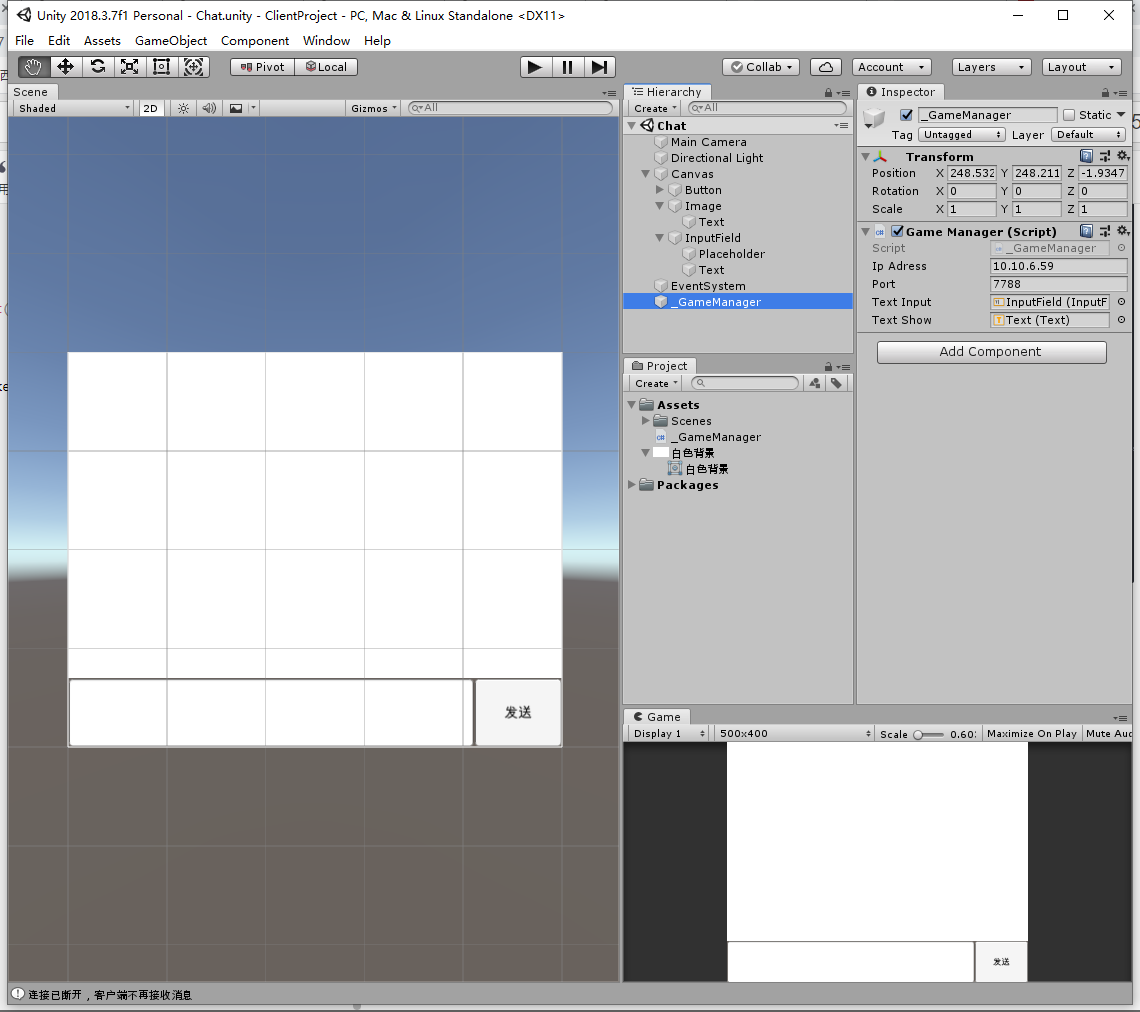This screenshot has height=1012, width=1140.
Task: Click the Add Component button
Action: (x=992, y=352)
